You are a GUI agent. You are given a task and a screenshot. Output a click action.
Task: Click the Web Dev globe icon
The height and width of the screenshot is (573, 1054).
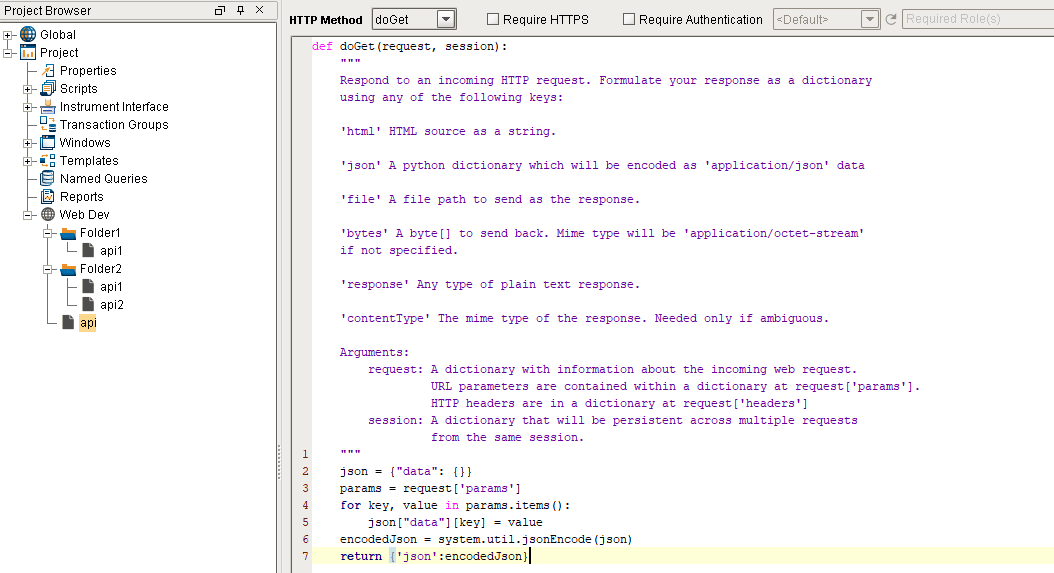tap(48, 215)
